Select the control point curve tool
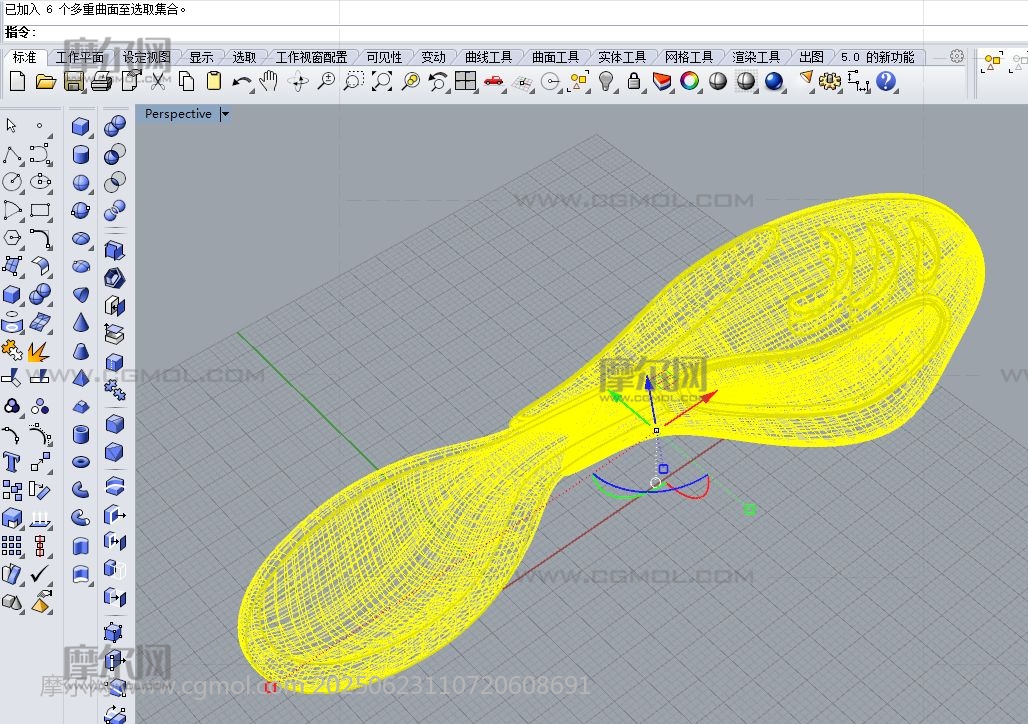Viewport: 1028px width, 724px height. click(41, 155)
